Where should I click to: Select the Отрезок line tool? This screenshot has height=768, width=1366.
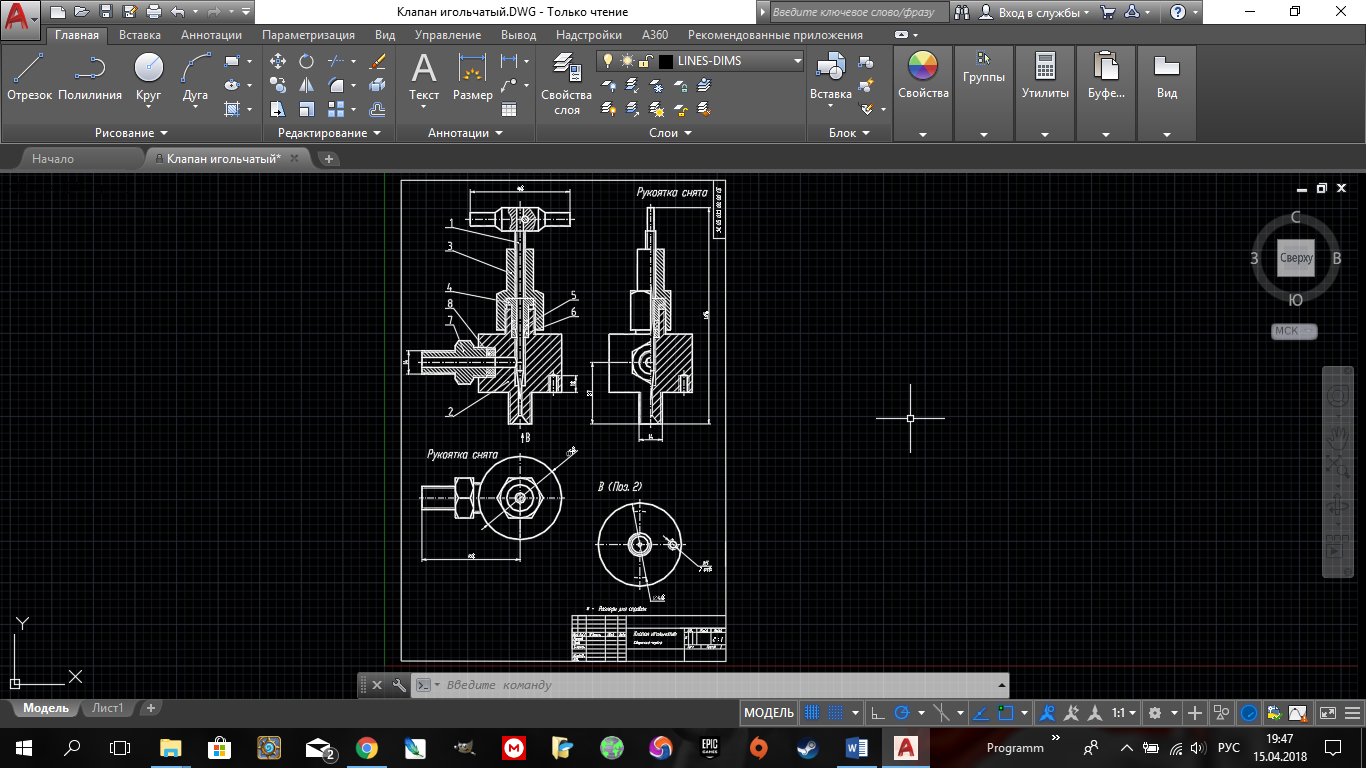tap(29, 77)
